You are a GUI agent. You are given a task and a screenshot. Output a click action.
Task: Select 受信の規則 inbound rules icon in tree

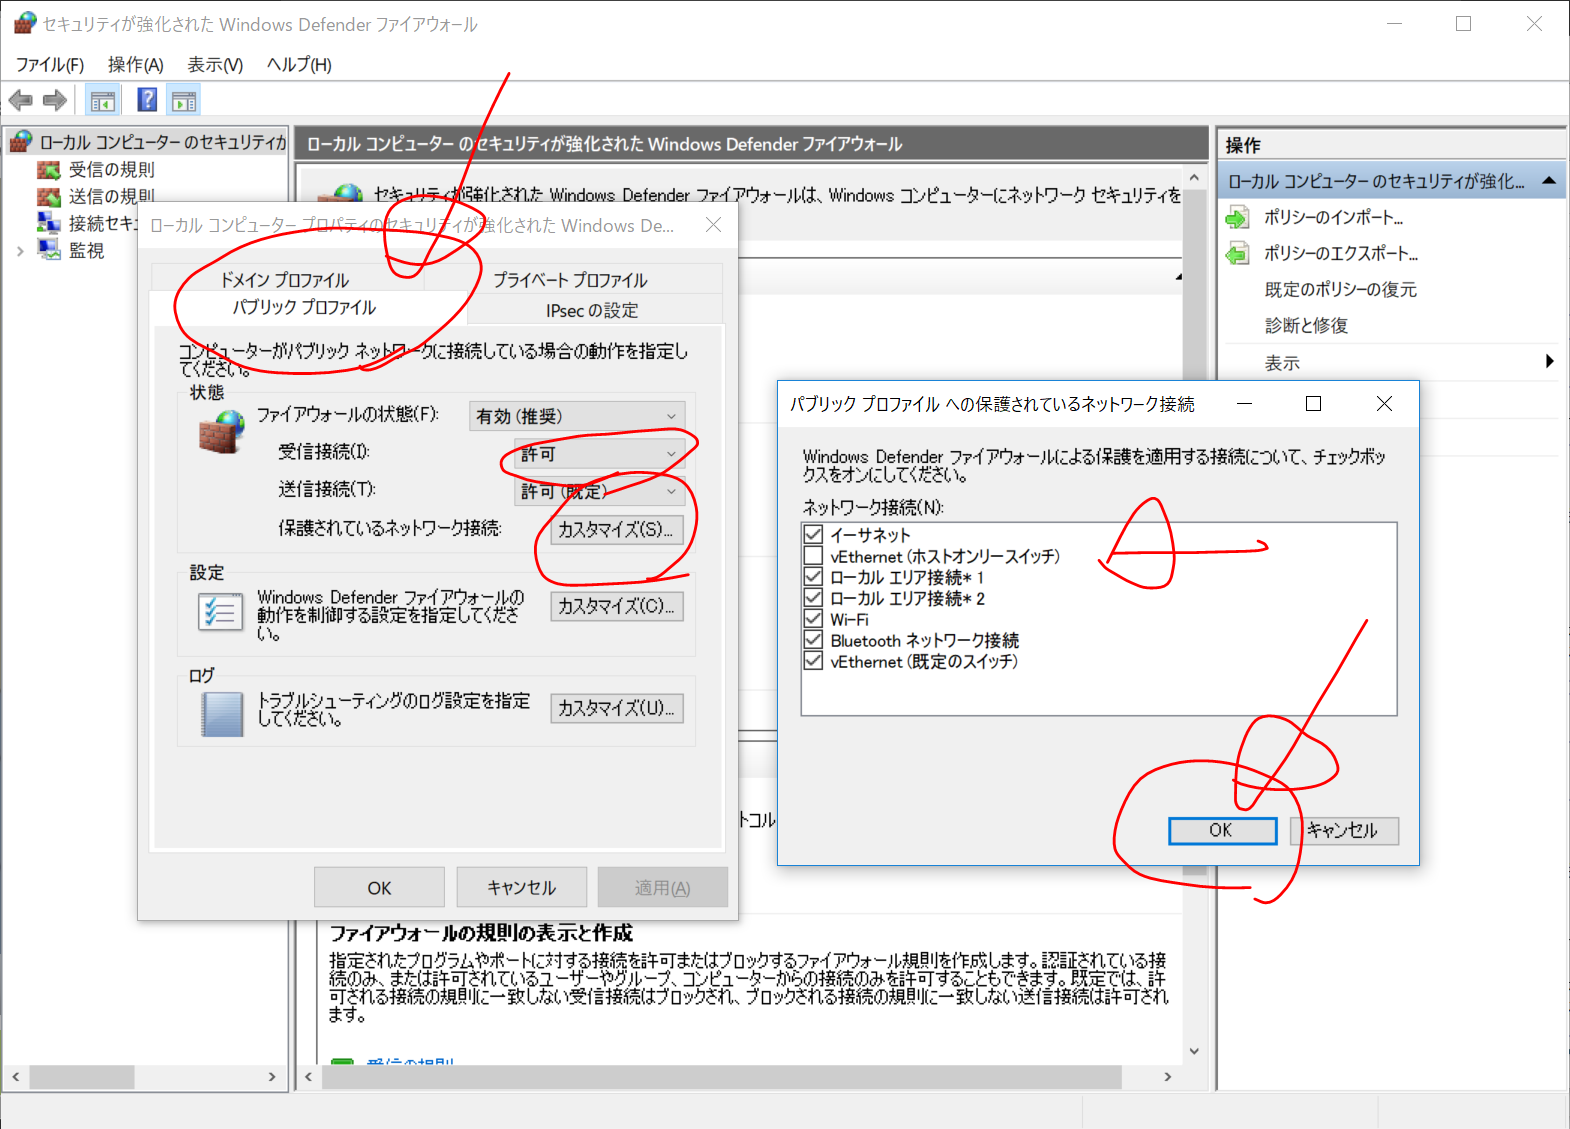pos(49,170)
